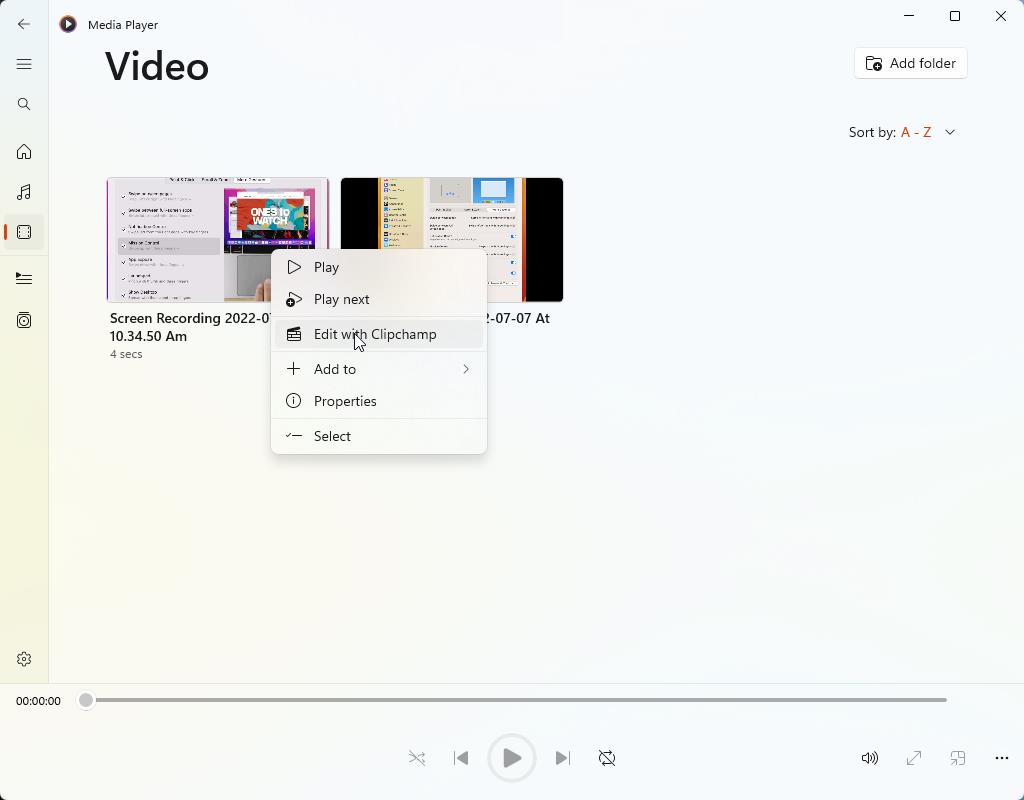Enter full screen mode
The image size is (1024, 800).
pos(914,758)
